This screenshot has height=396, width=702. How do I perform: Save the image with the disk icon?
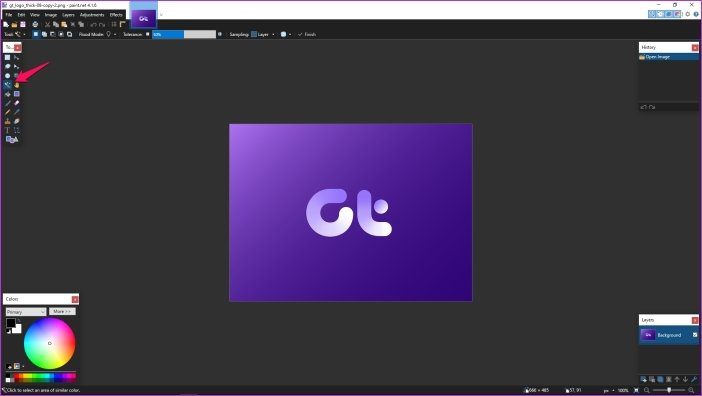coord(23,25)
